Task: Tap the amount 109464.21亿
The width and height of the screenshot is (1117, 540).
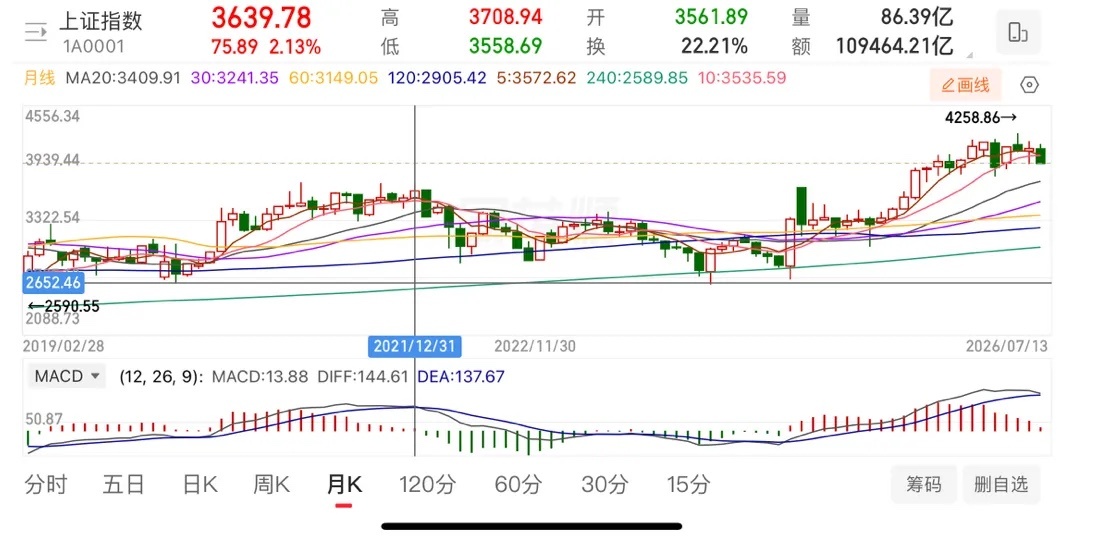Action: click(895, 47)
